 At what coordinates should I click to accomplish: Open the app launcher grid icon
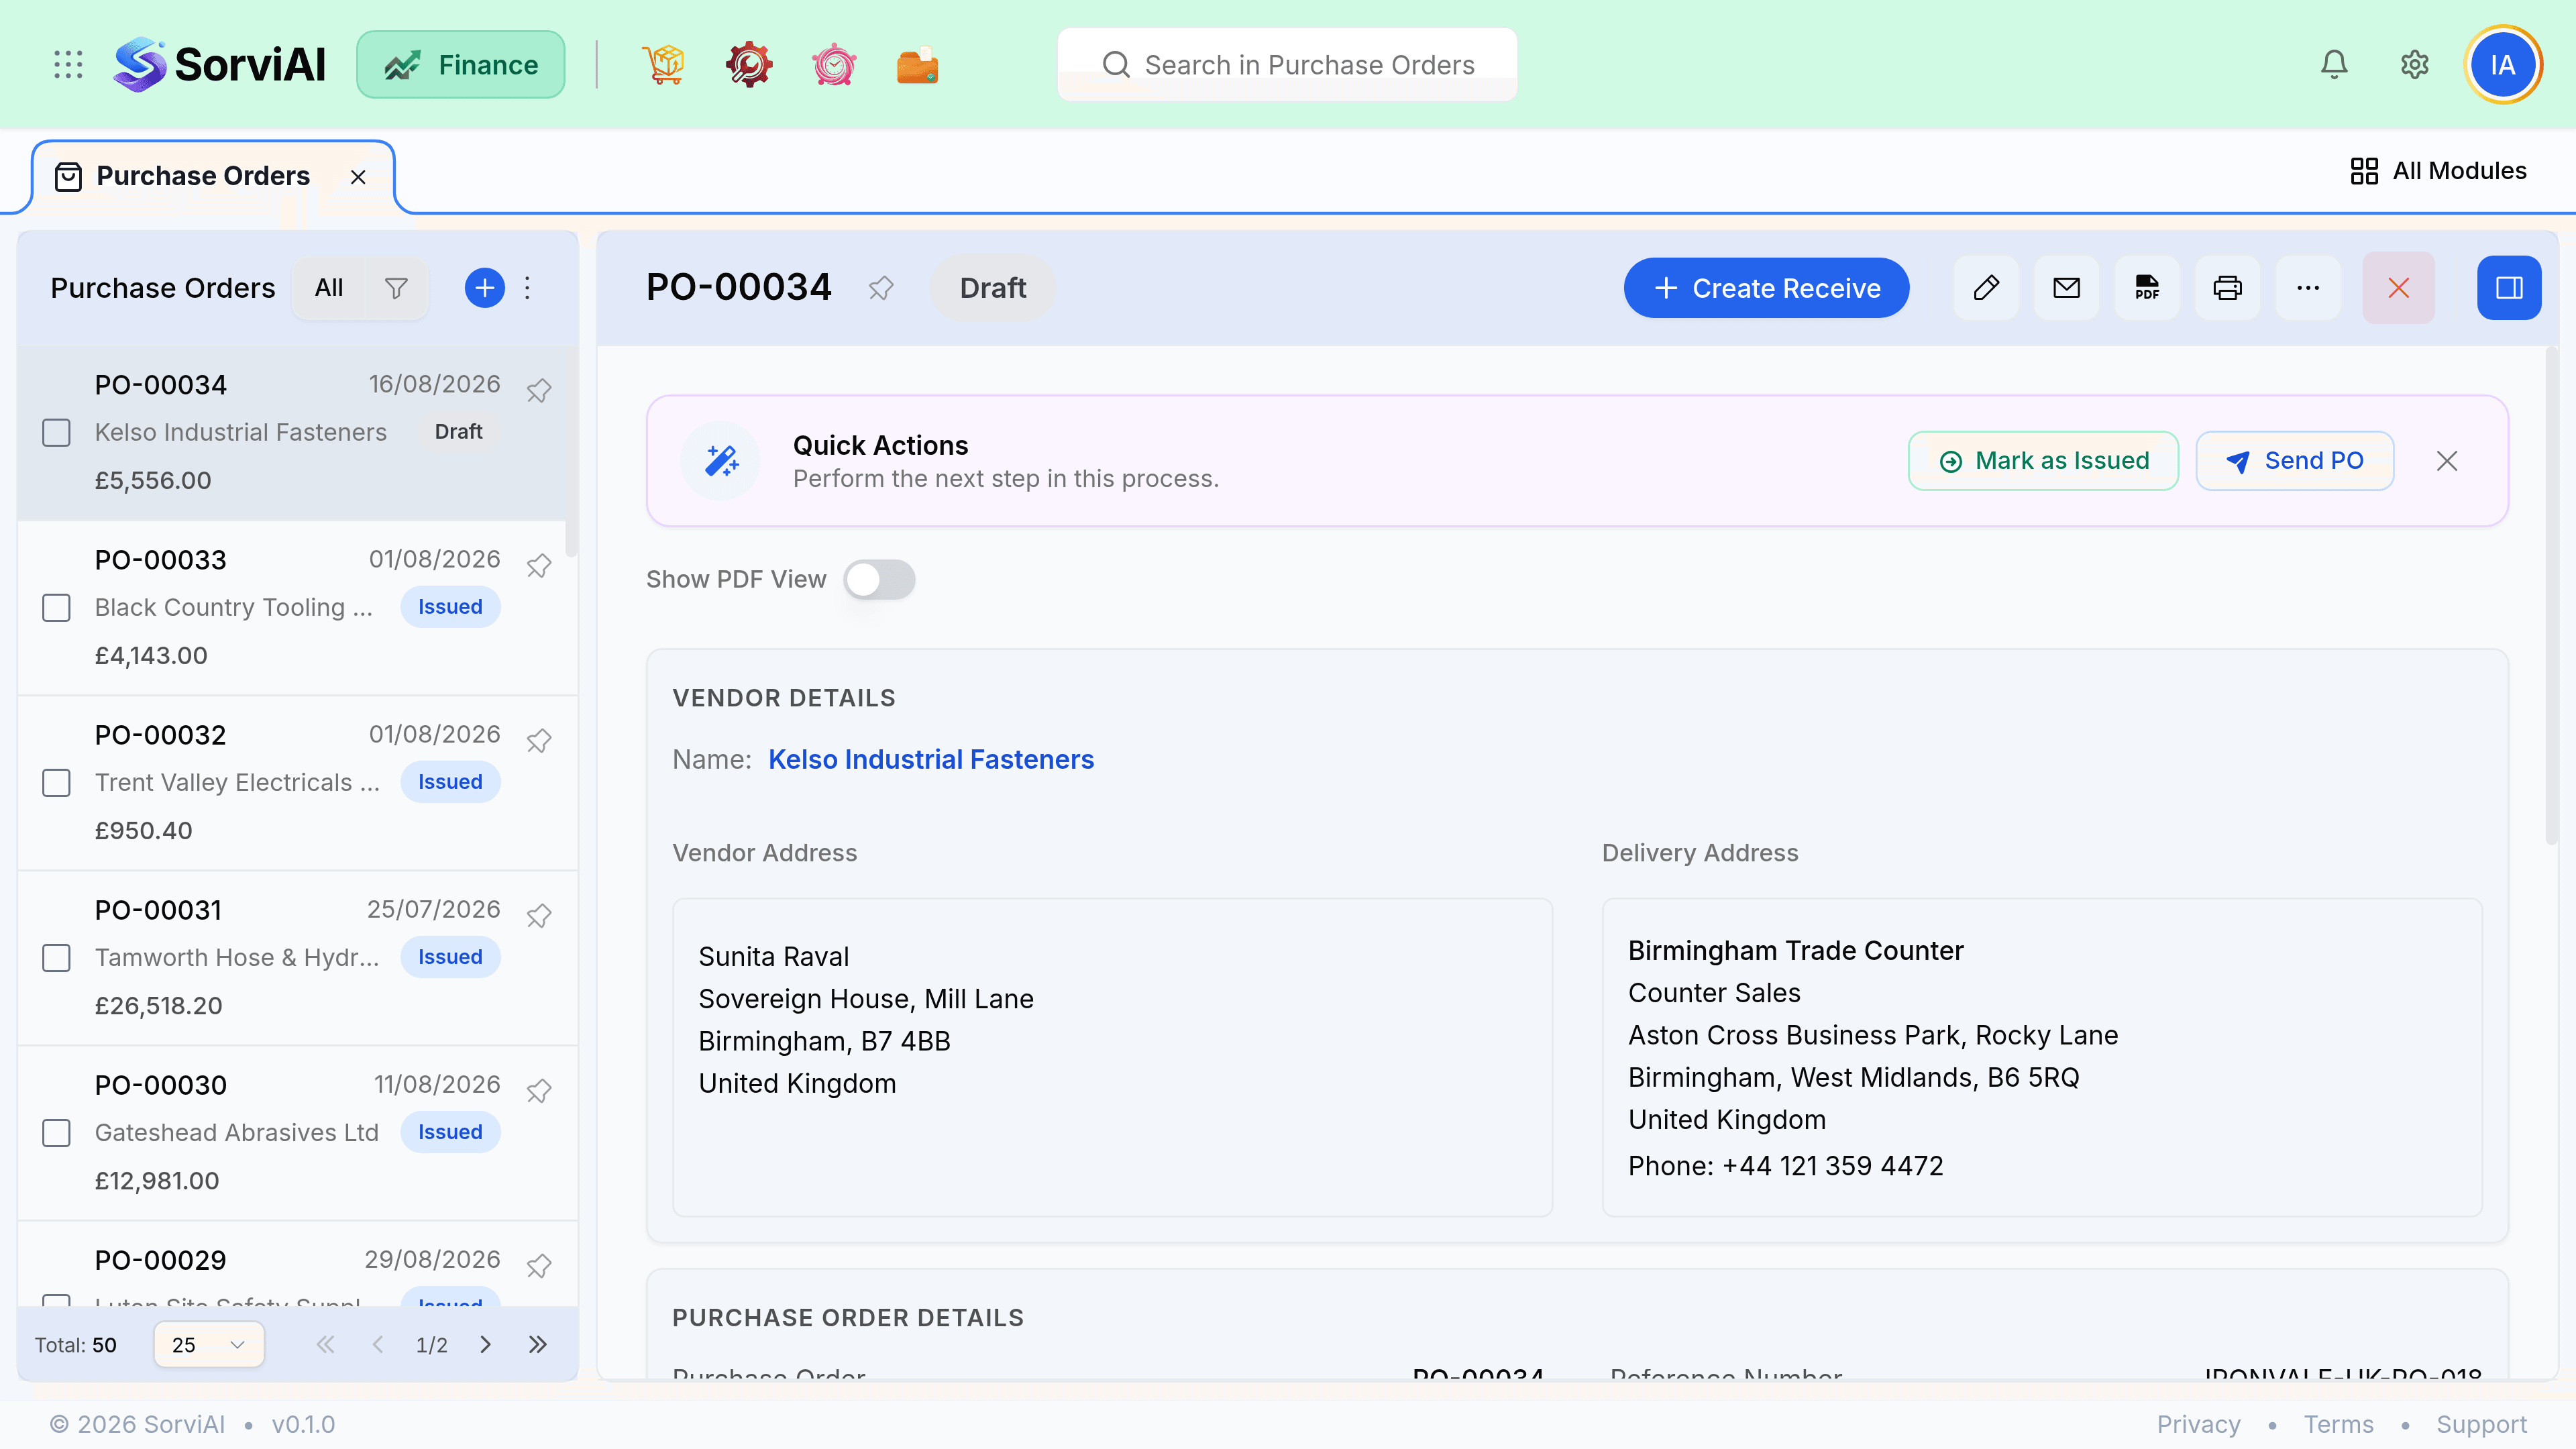68,65
